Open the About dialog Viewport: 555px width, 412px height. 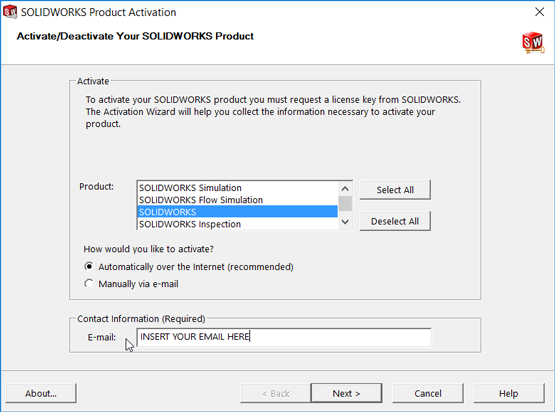(x=41, y=393)
